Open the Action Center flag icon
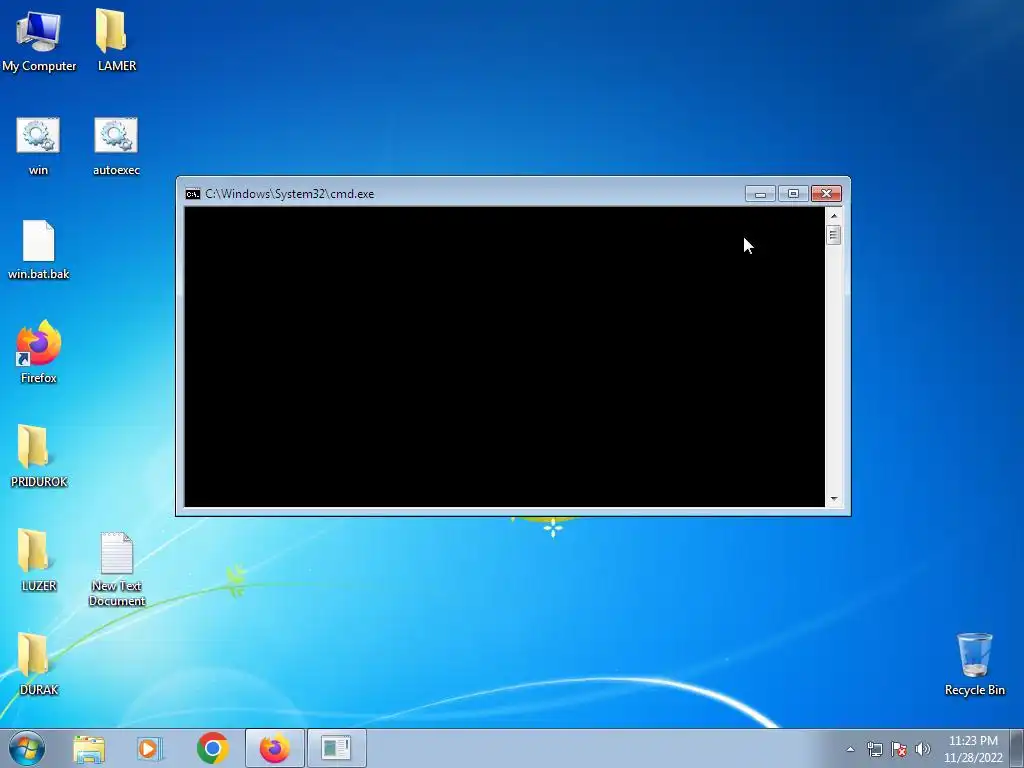This screenshot has height=768, width=1024. (899, 749)
